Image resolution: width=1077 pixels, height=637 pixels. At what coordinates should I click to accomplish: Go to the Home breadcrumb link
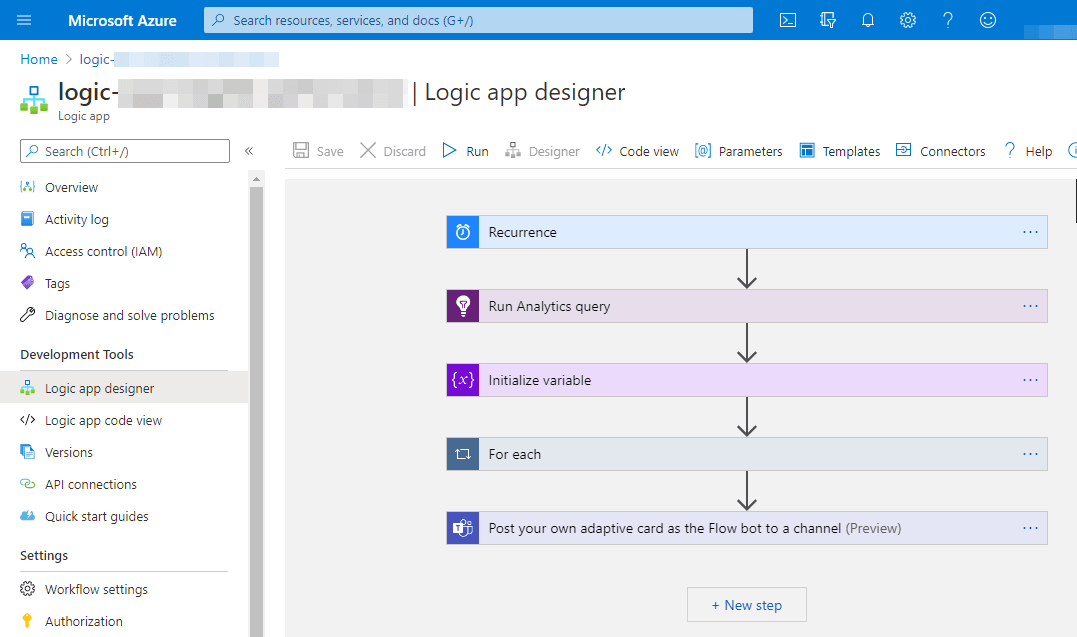pos(39,59)
